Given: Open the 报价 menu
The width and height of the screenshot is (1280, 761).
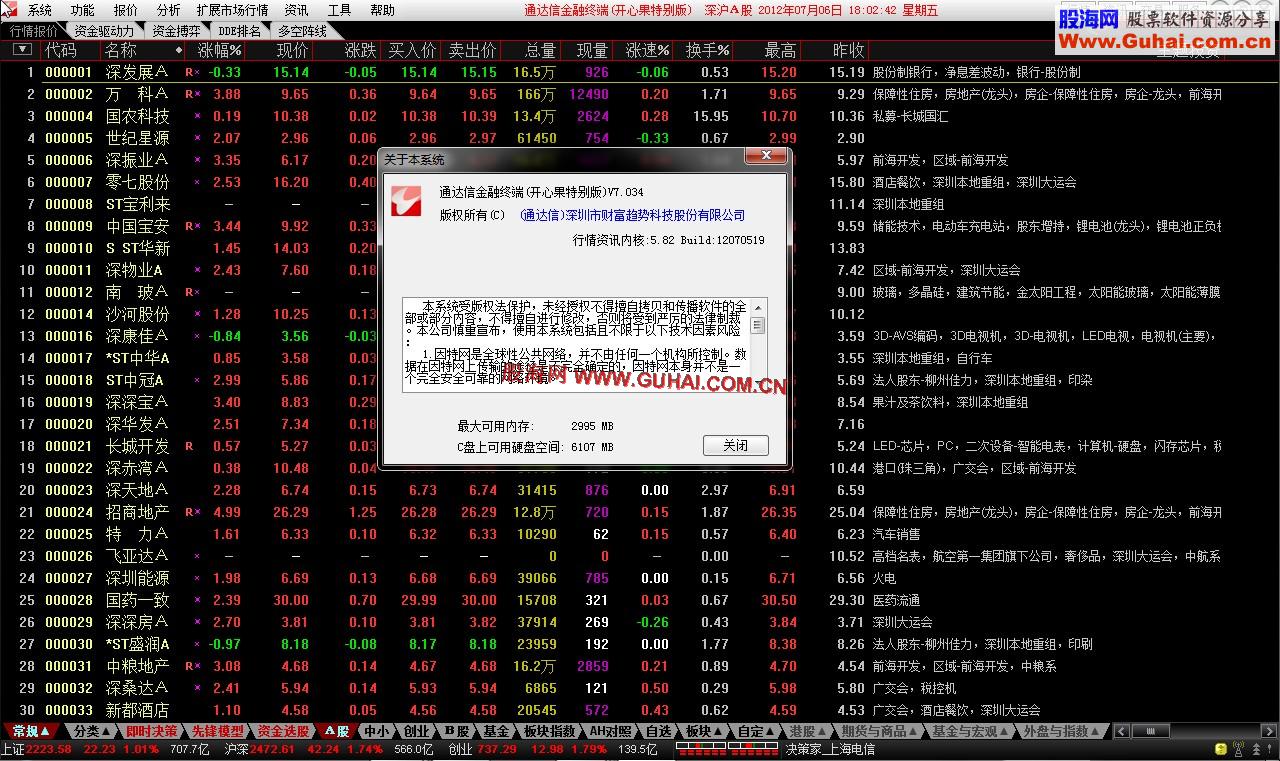Looking at the screenshot, I should pyautogui.click(x=126, y=10).
